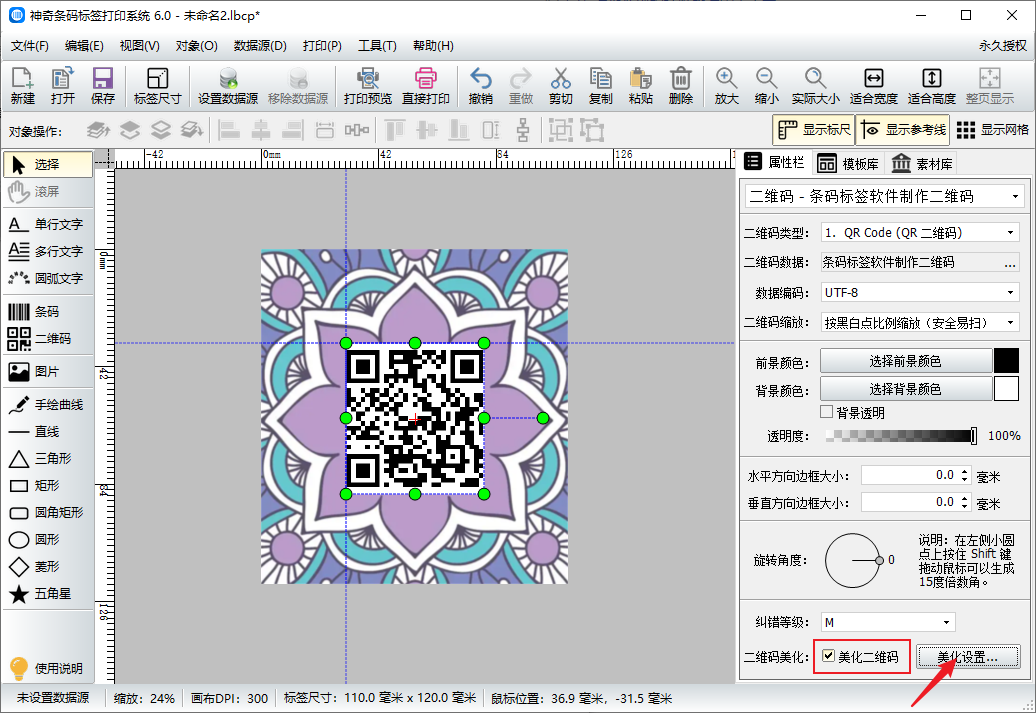Set view to 实际大小

(x=815, y=86)
